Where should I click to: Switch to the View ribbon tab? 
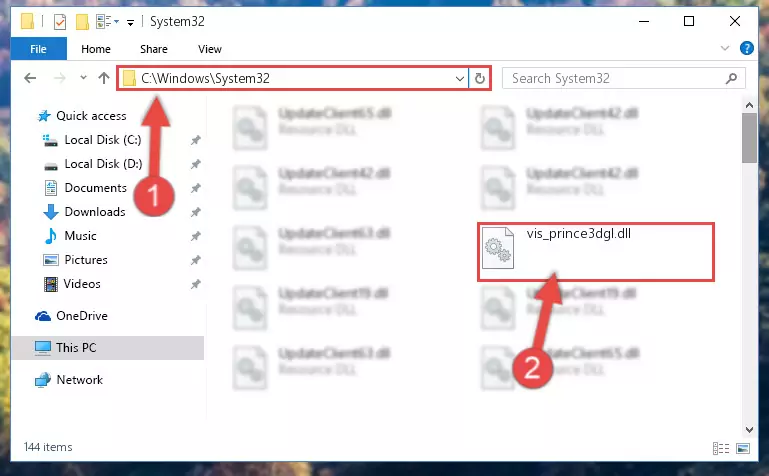click(x=210, y=49)
